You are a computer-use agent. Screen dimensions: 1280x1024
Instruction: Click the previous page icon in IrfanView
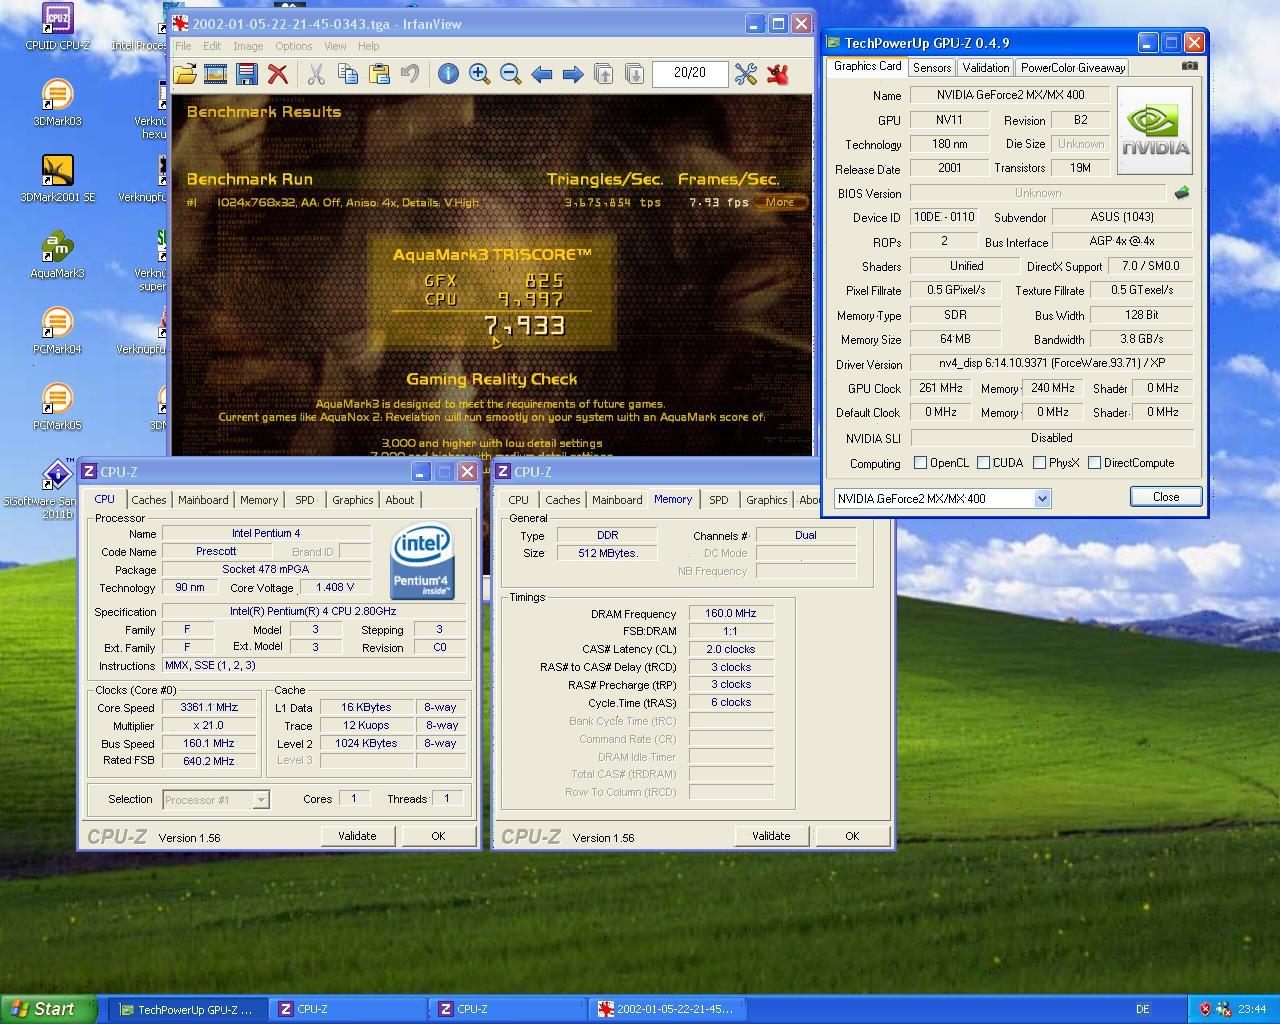point(604,73)
